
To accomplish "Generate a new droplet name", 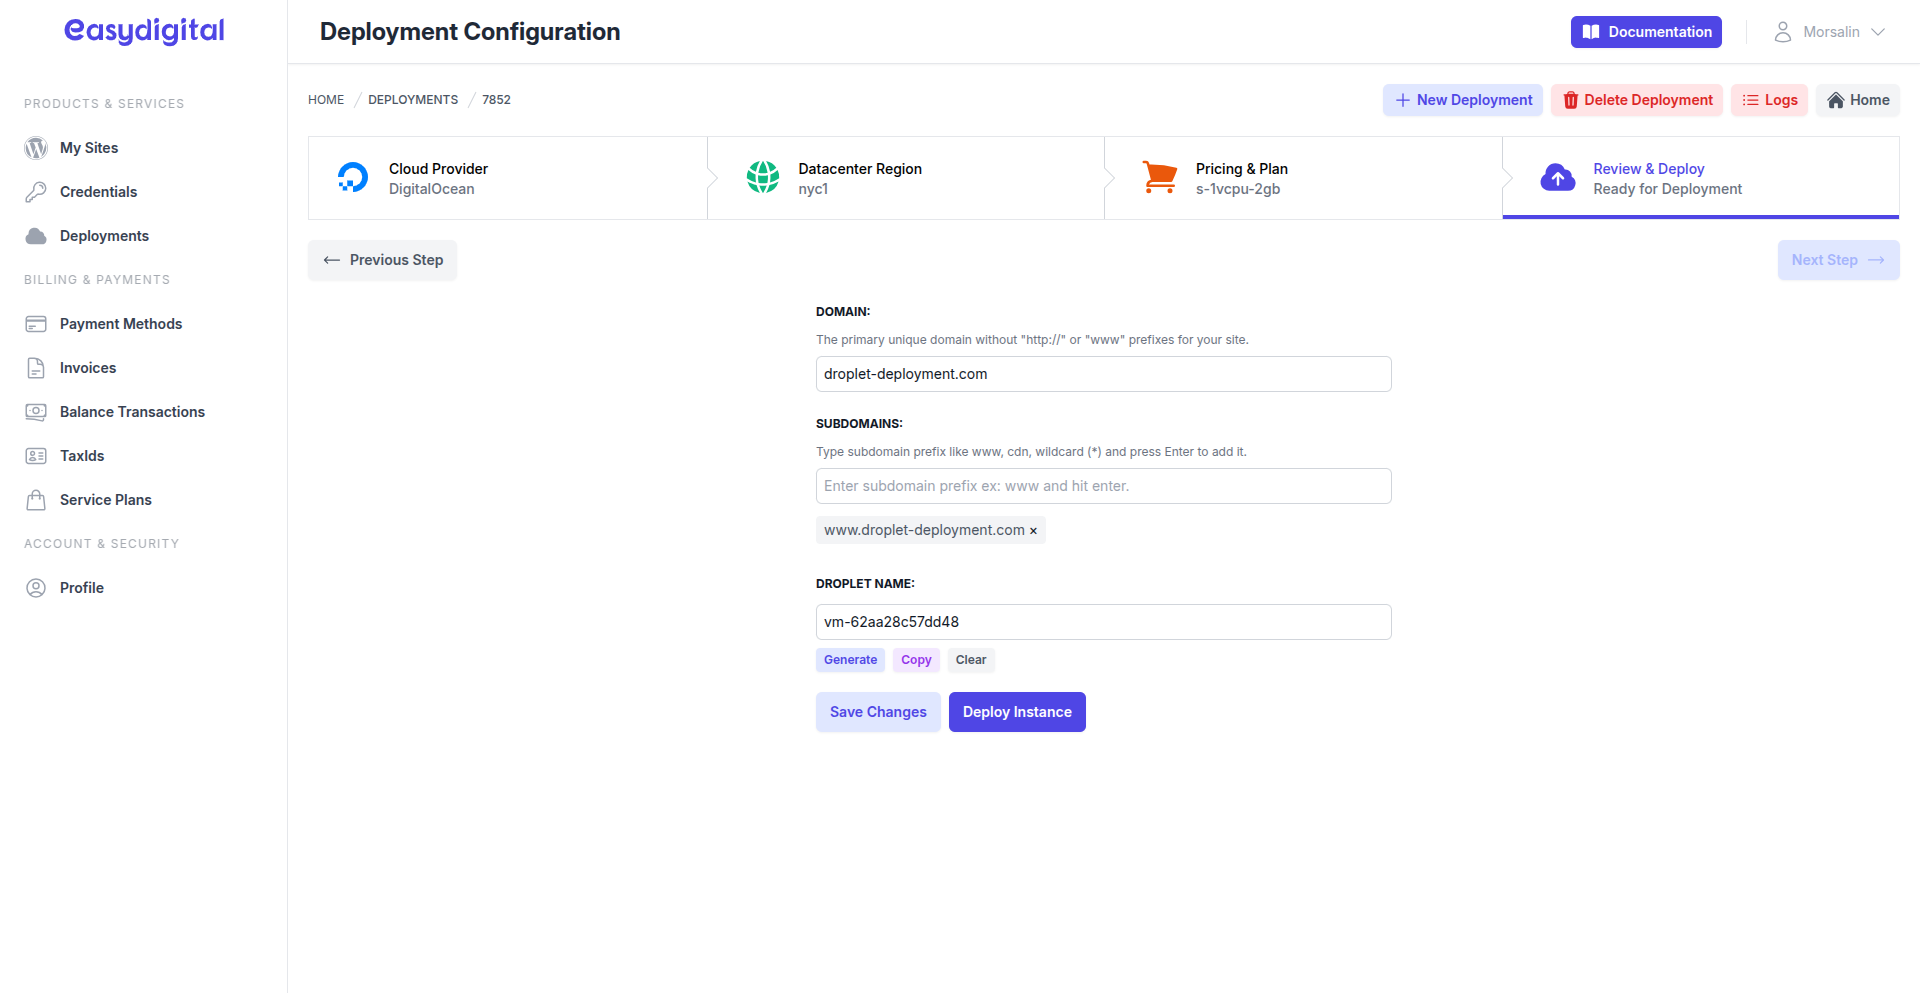I will 850,660.
